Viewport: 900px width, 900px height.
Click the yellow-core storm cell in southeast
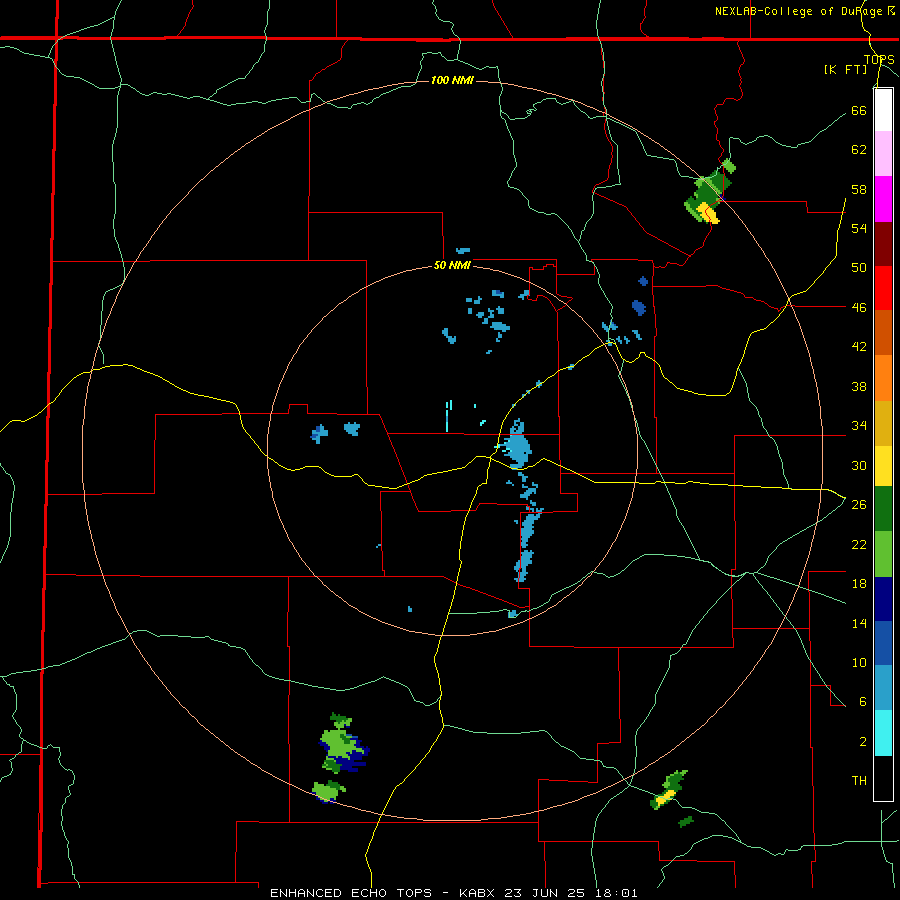669,790
